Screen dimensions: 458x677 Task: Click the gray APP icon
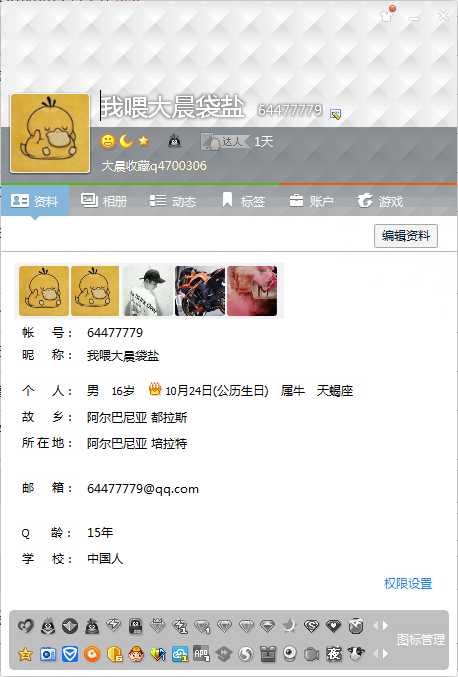point(202,655)
